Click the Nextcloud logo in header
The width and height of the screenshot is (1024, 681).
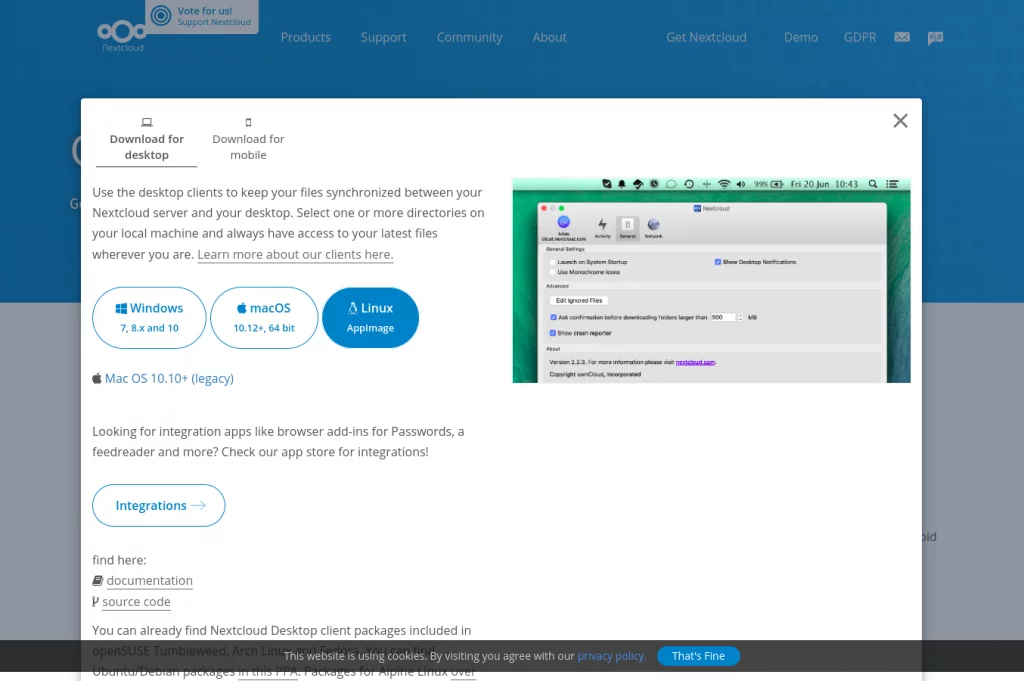[x=122, y=36]
